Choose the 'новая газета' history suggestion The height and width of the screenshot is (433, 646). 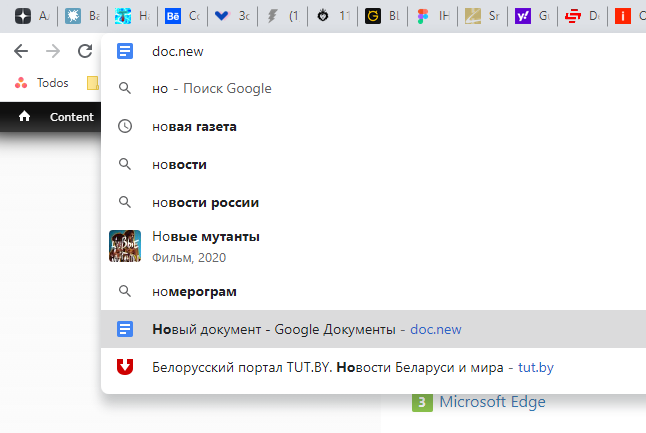coord(373,126)
